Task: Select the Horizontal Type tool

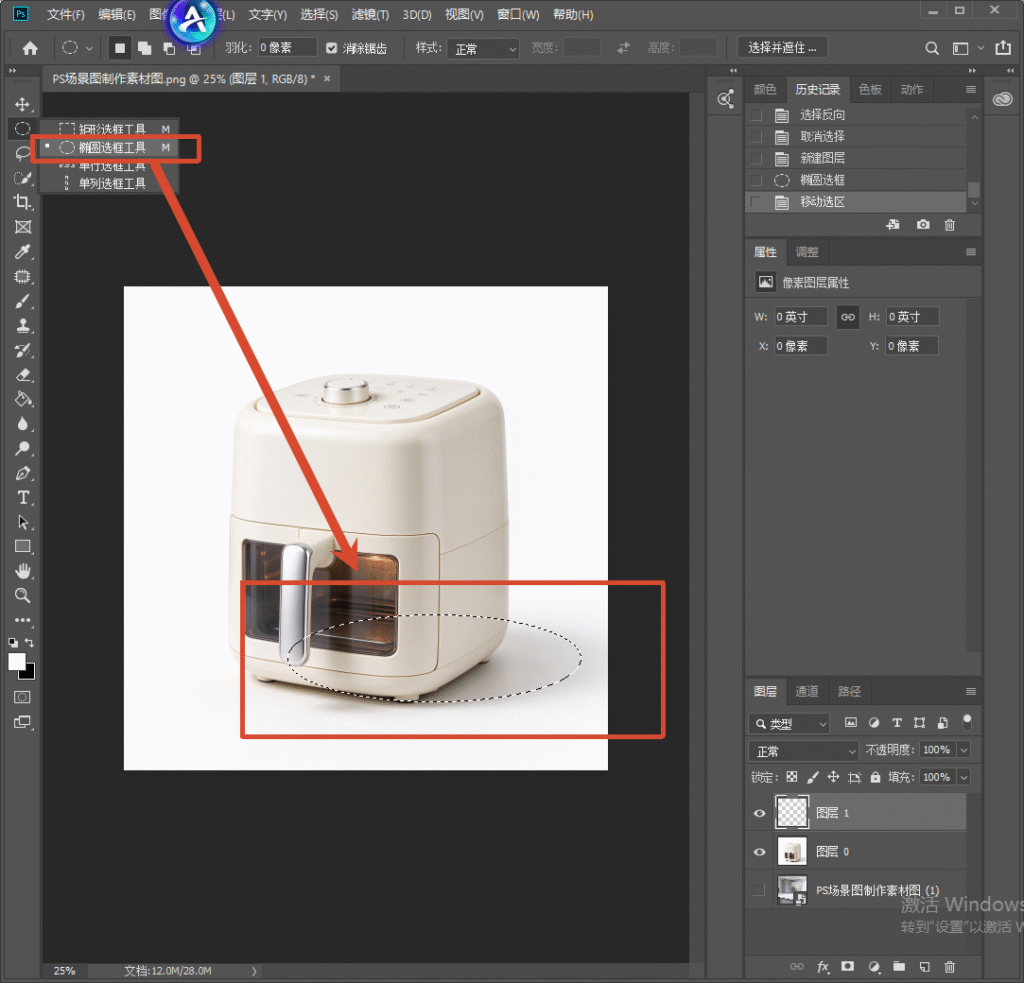Action: coord(23,498)
